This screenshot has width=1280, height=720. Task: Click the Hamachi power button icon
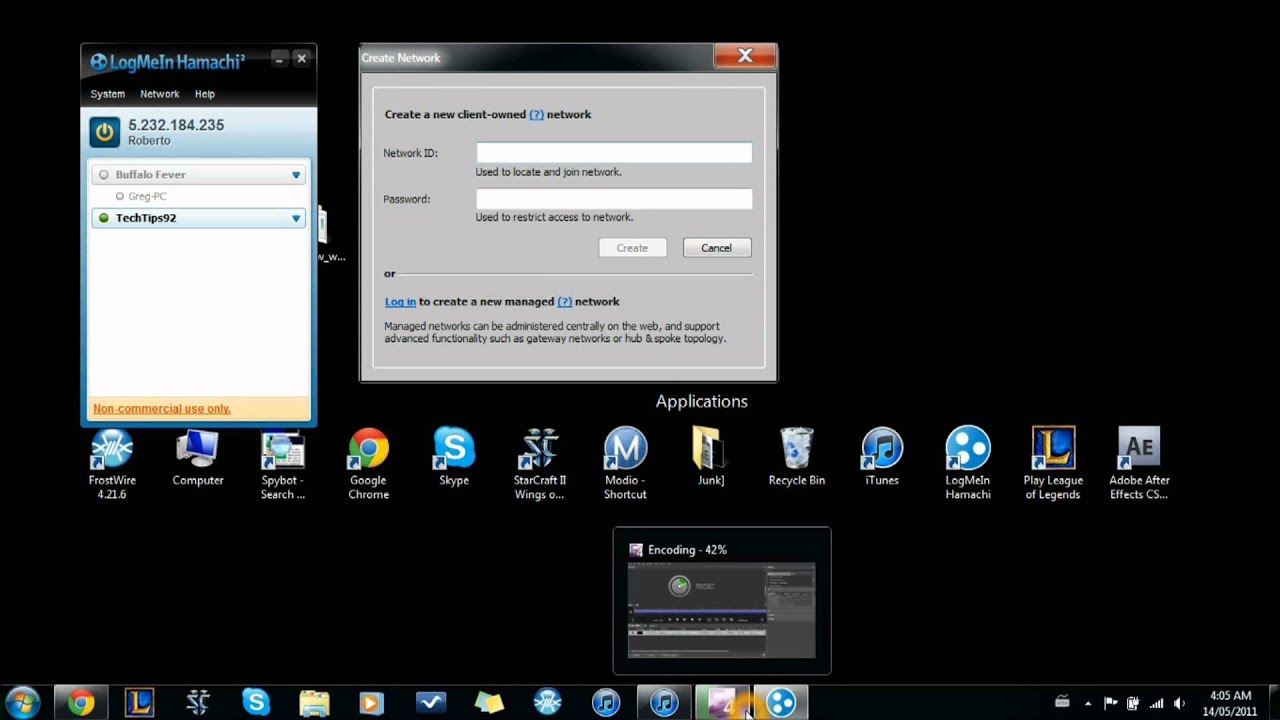(104, 132)
